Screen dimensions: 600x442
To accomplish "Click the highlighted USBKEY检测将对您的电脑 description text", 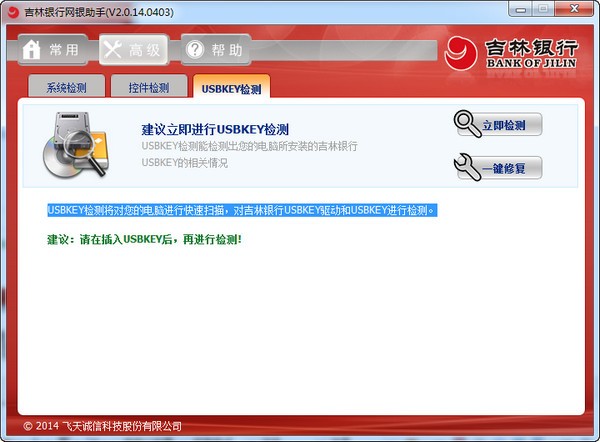I will 242,210.
